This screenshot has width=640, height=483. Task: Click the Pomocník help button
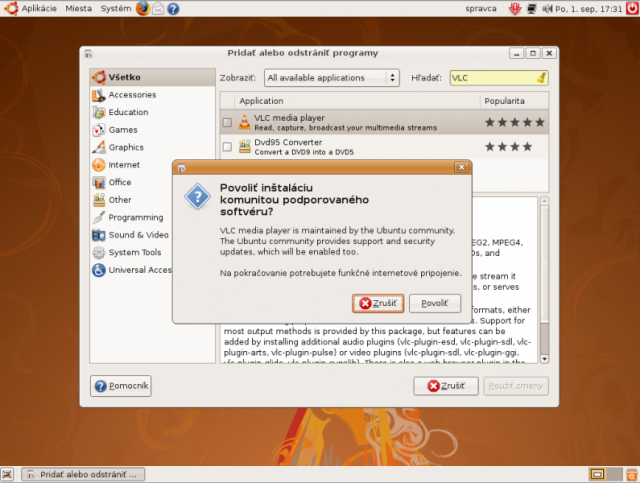coord(121,386)
